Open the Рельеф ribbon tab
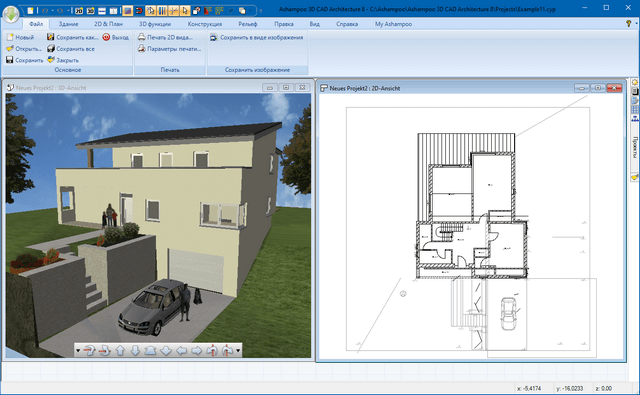 248,24
